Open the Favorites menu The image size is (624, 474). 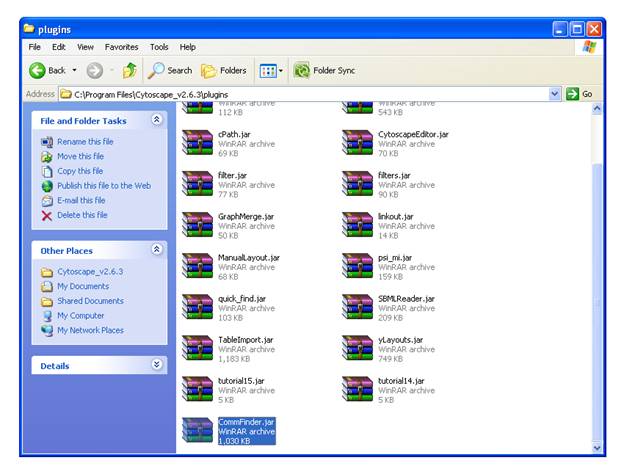(x=121, y=47)
